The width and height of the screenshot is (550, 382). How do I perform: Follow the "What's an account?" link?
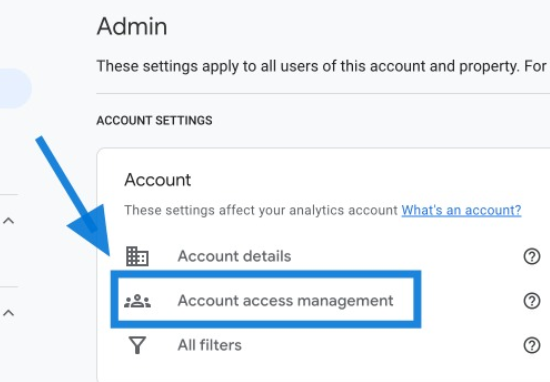[x=461, y=210]
